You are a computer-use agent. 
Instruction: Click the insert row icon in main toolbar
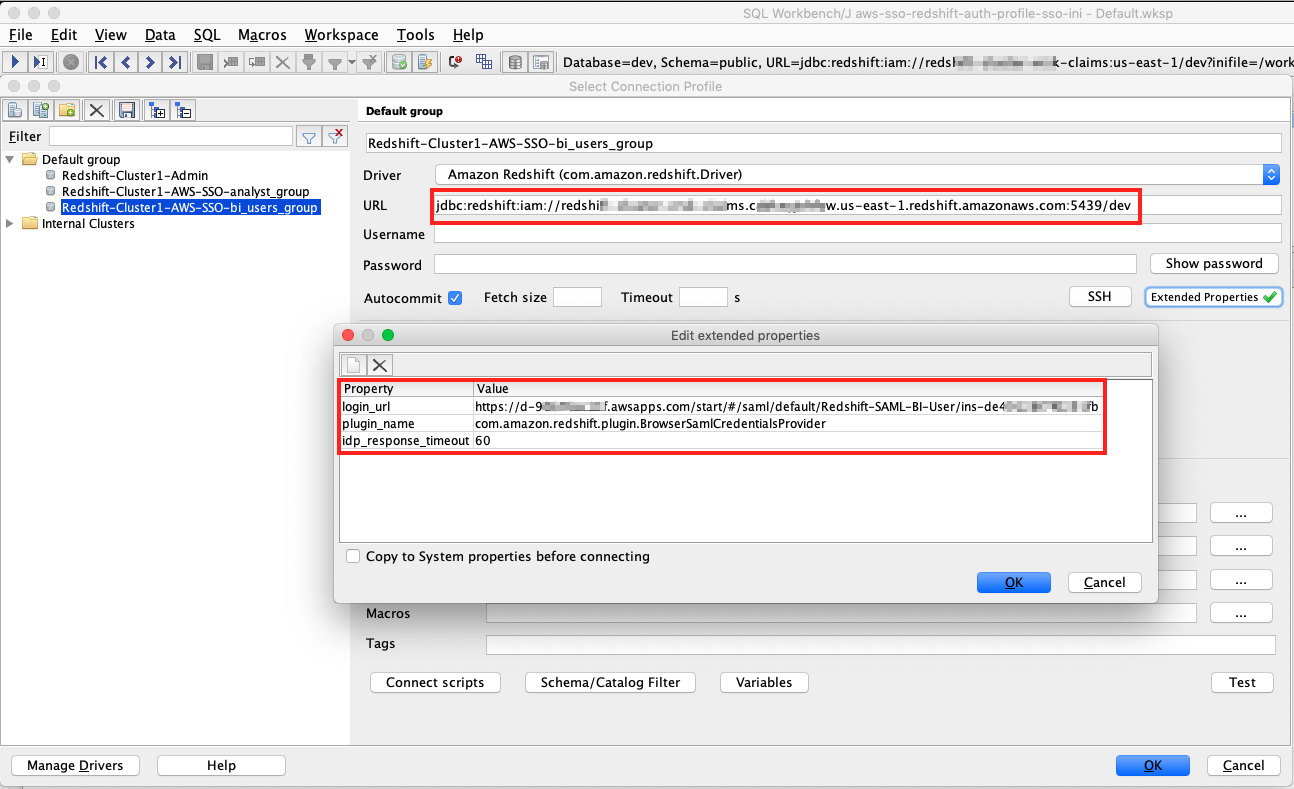click(x=231, y=62)
